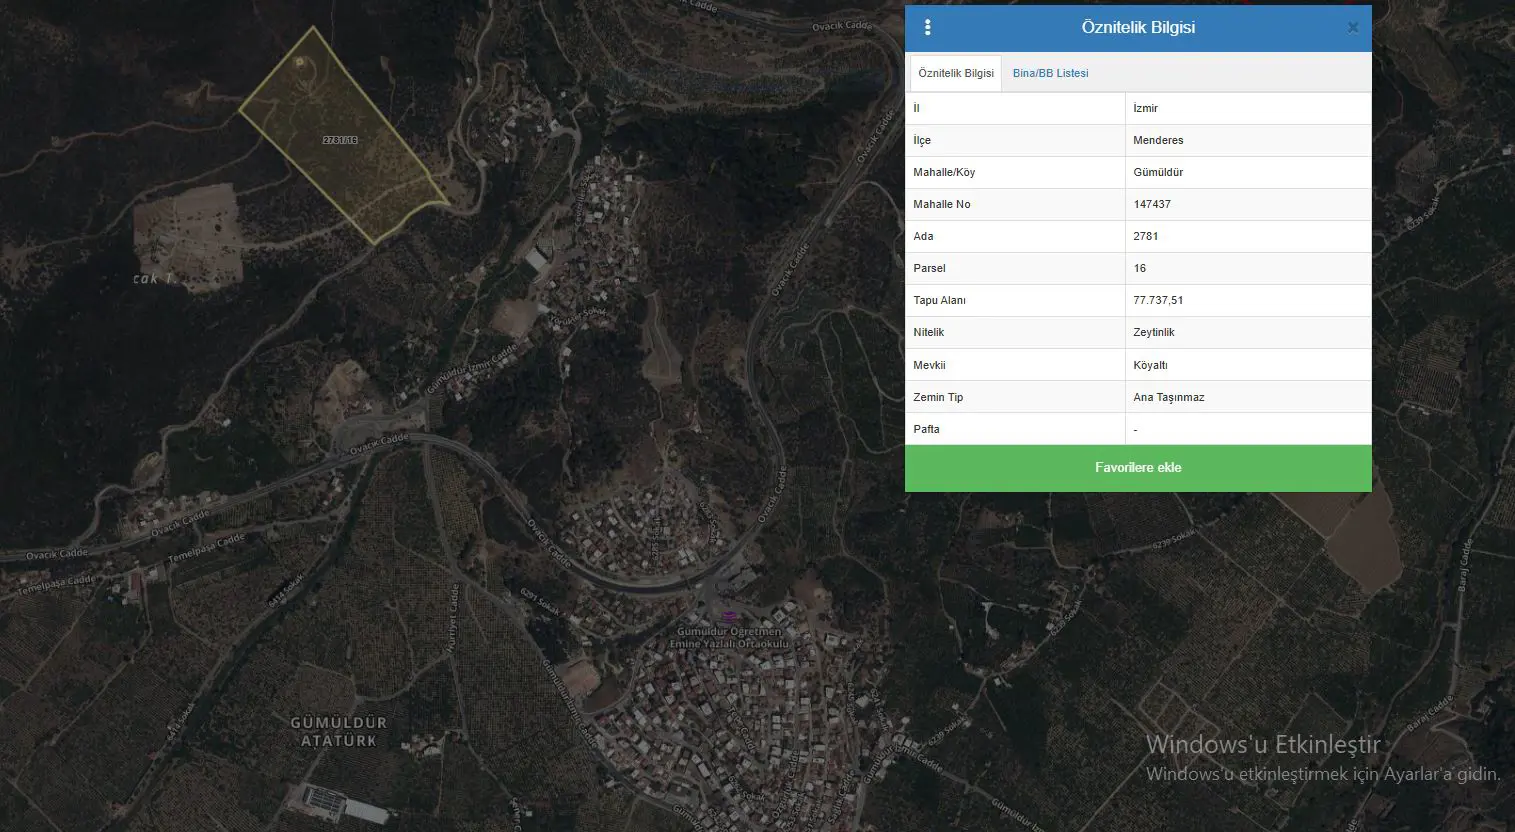Click the Pafta field label
Screen dimensions: 1515x832
(x=926, y=429)
